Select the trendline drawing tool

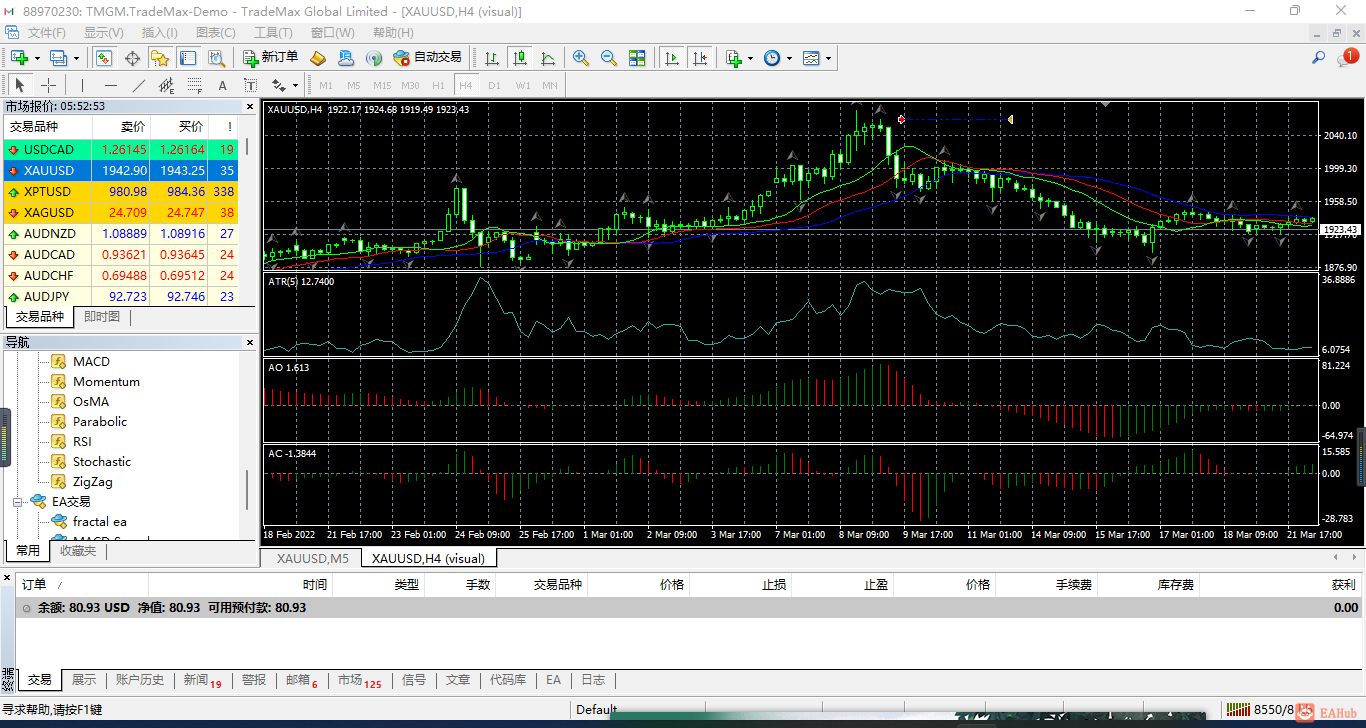tap(139, 85)
